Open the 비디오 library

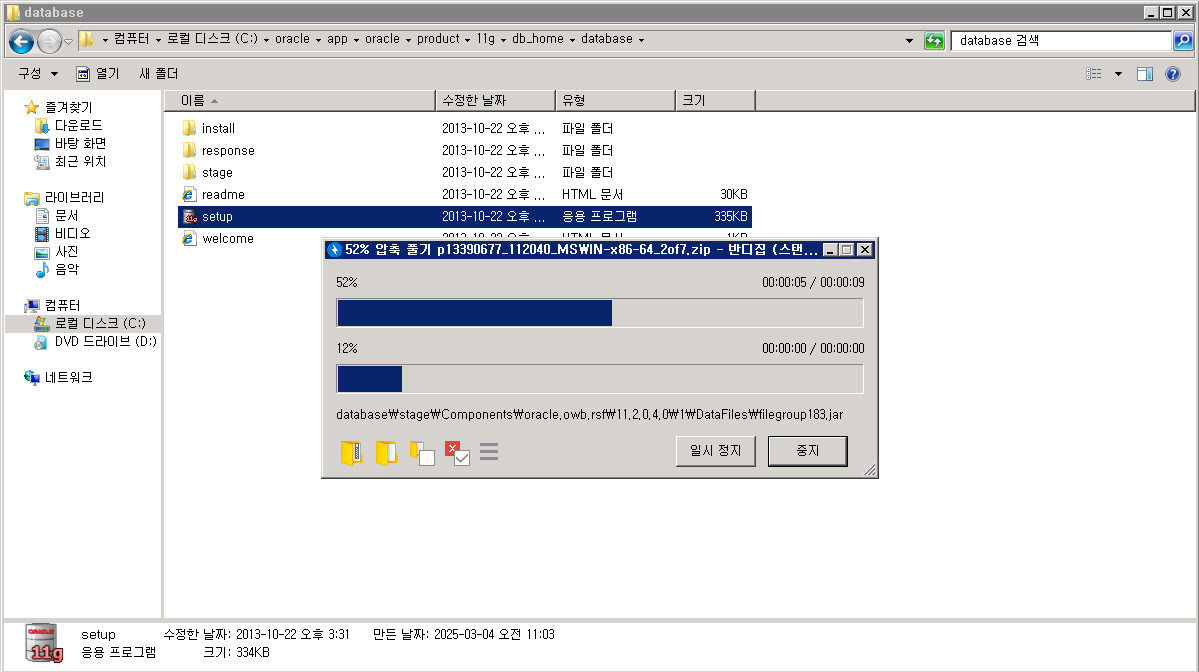click(72, 233)
